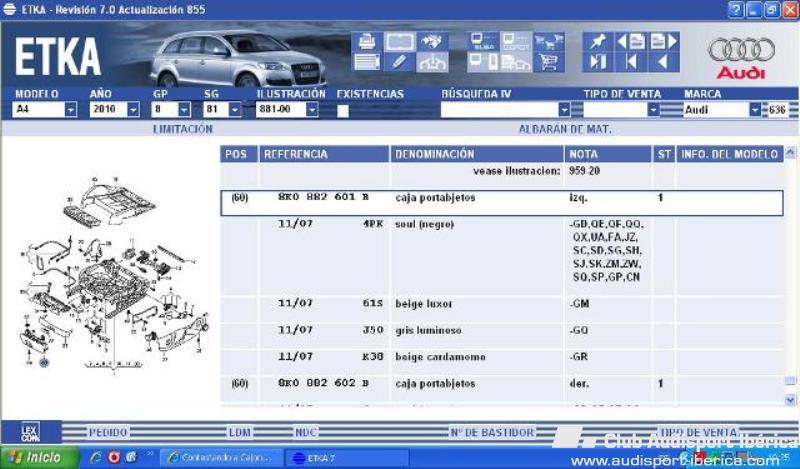Click the 636 field next to Marca
800x469 pixels.
[x=778, y=110]
